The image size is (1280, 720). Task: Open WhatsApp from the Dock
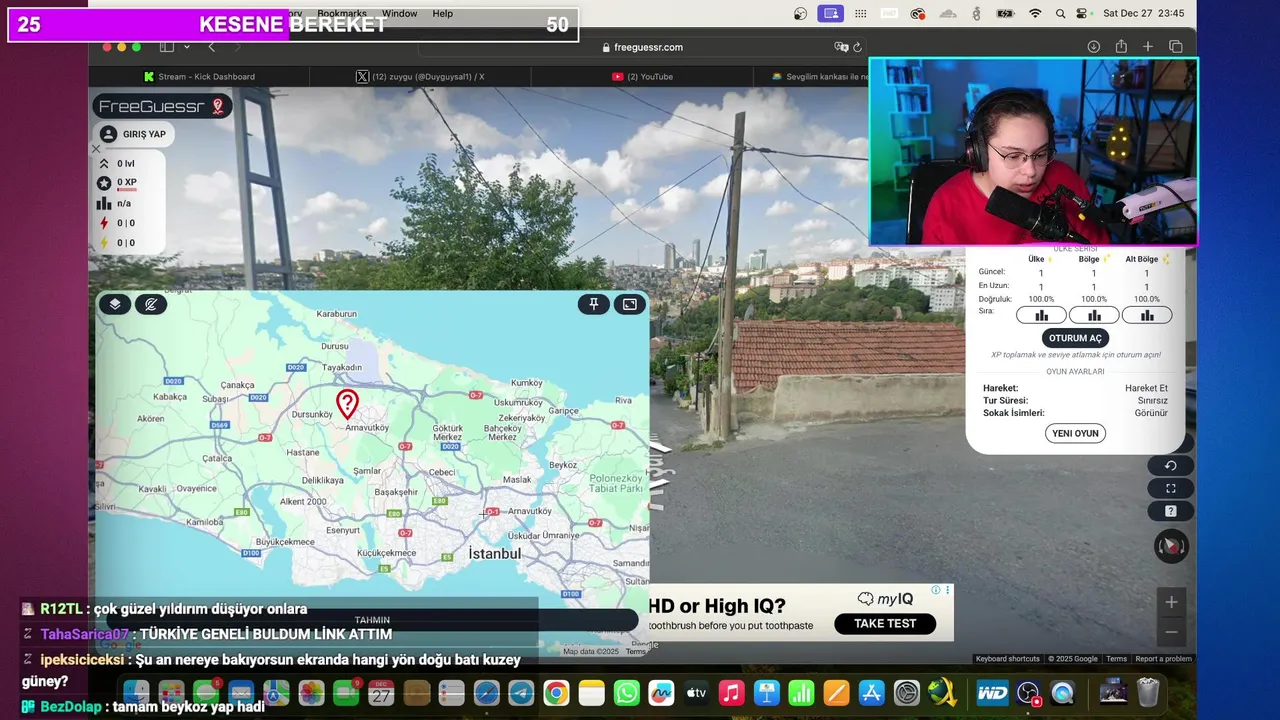pyautogui.click(x=627, y=692)
